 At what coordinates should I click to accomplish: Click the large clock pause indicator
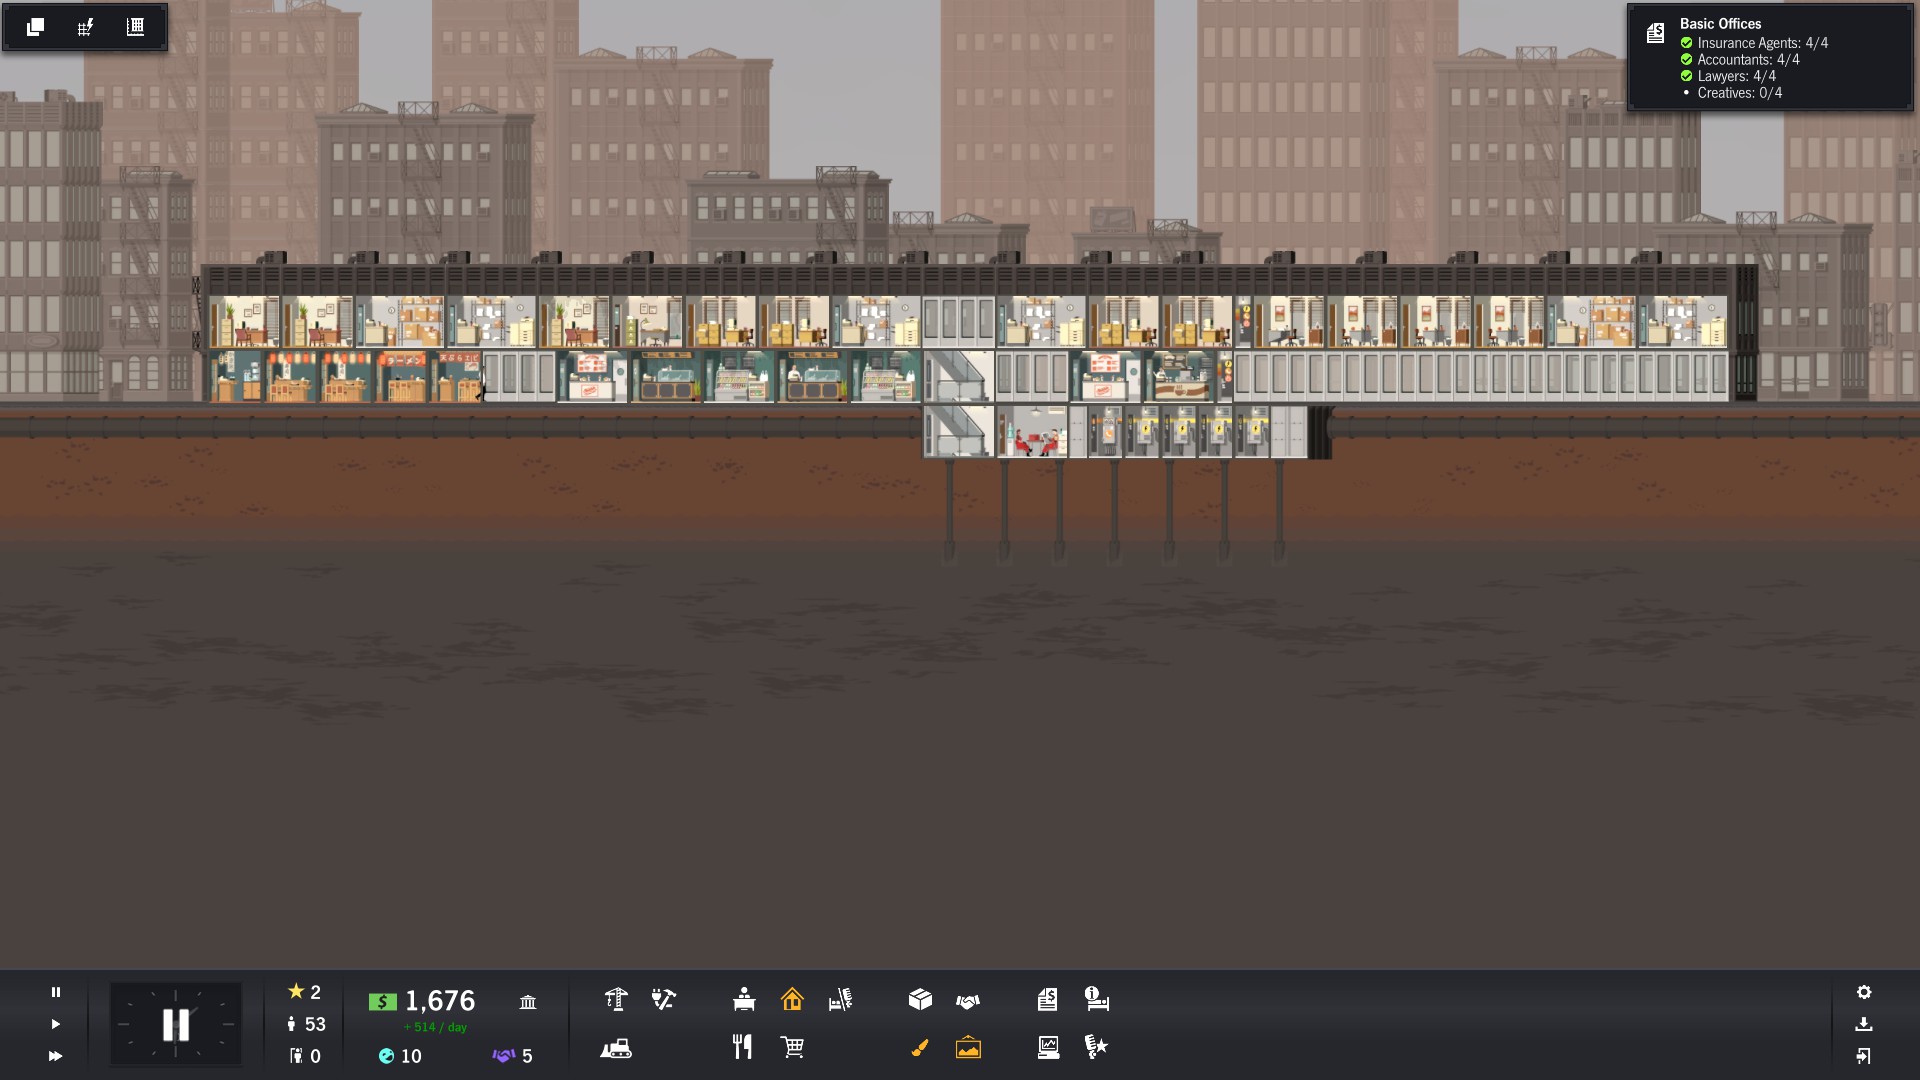click(176, 1024)
